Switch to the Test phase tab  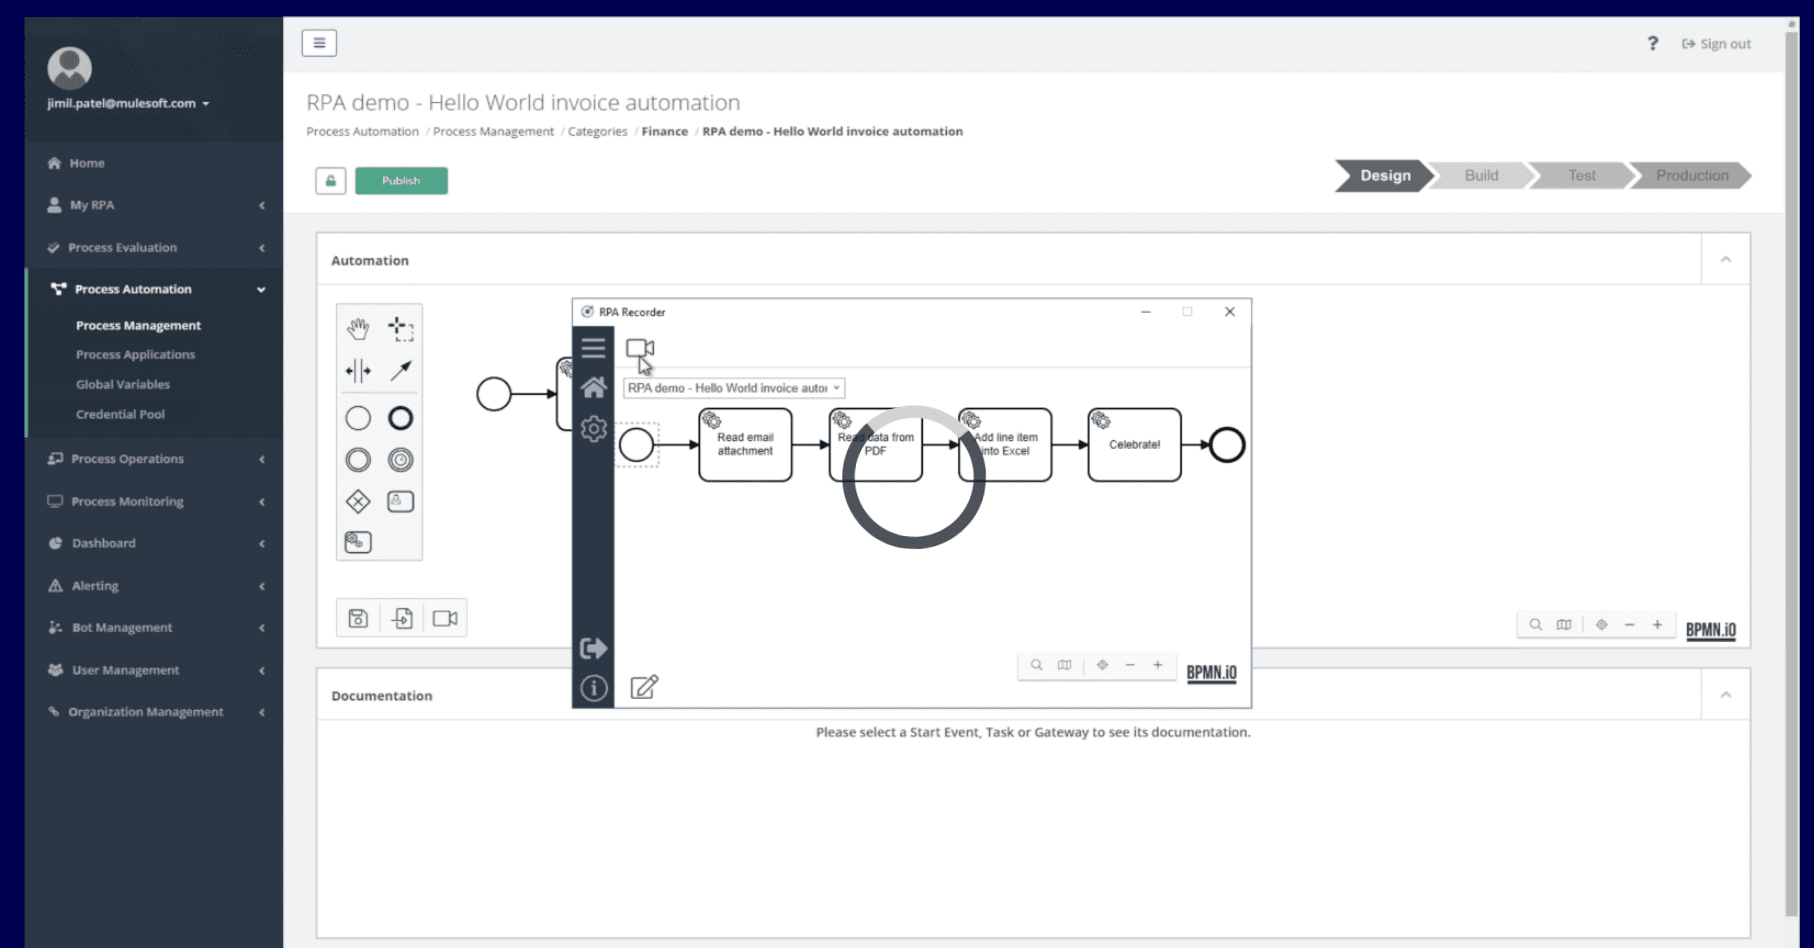coord(1581,176)
